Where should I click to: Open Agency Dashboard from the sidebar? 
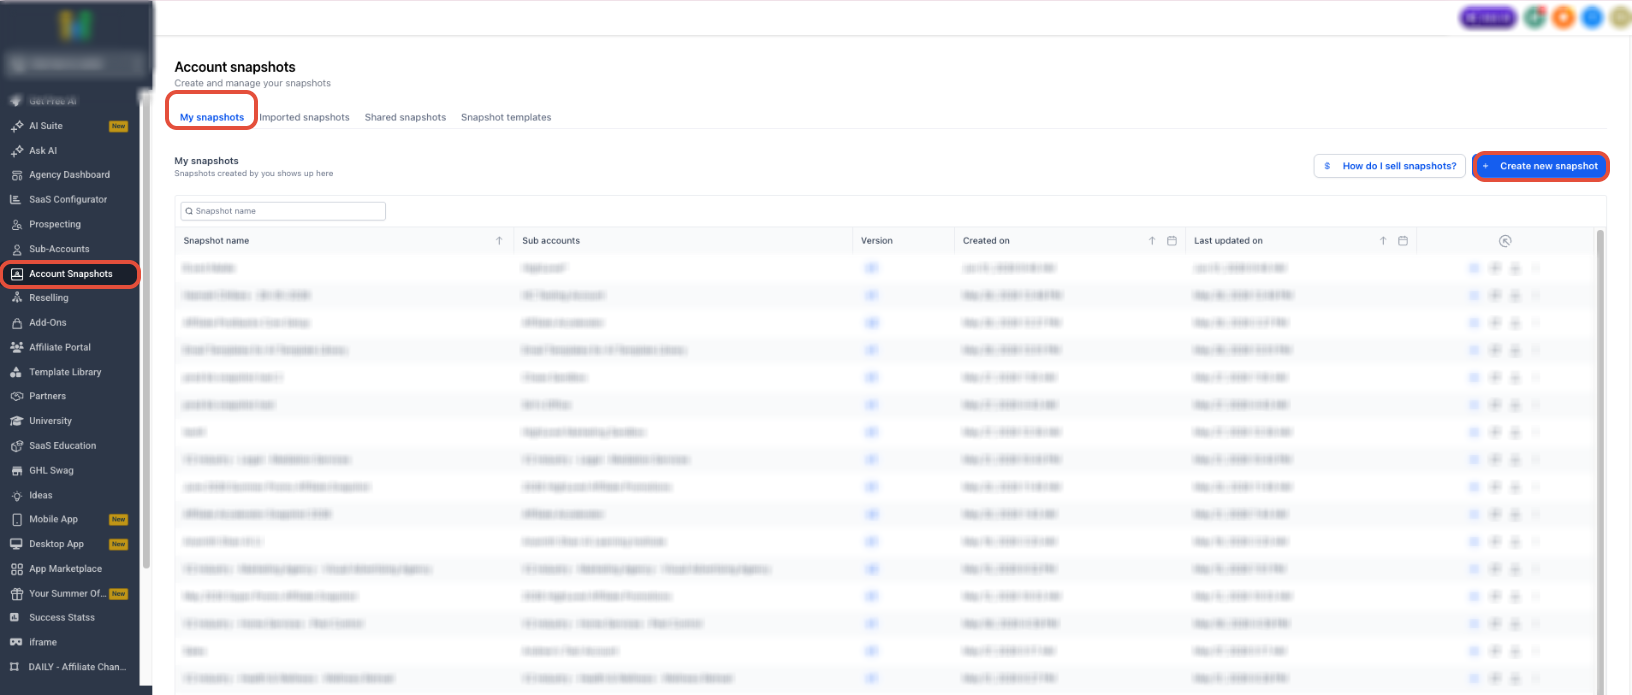pos(68,175)
